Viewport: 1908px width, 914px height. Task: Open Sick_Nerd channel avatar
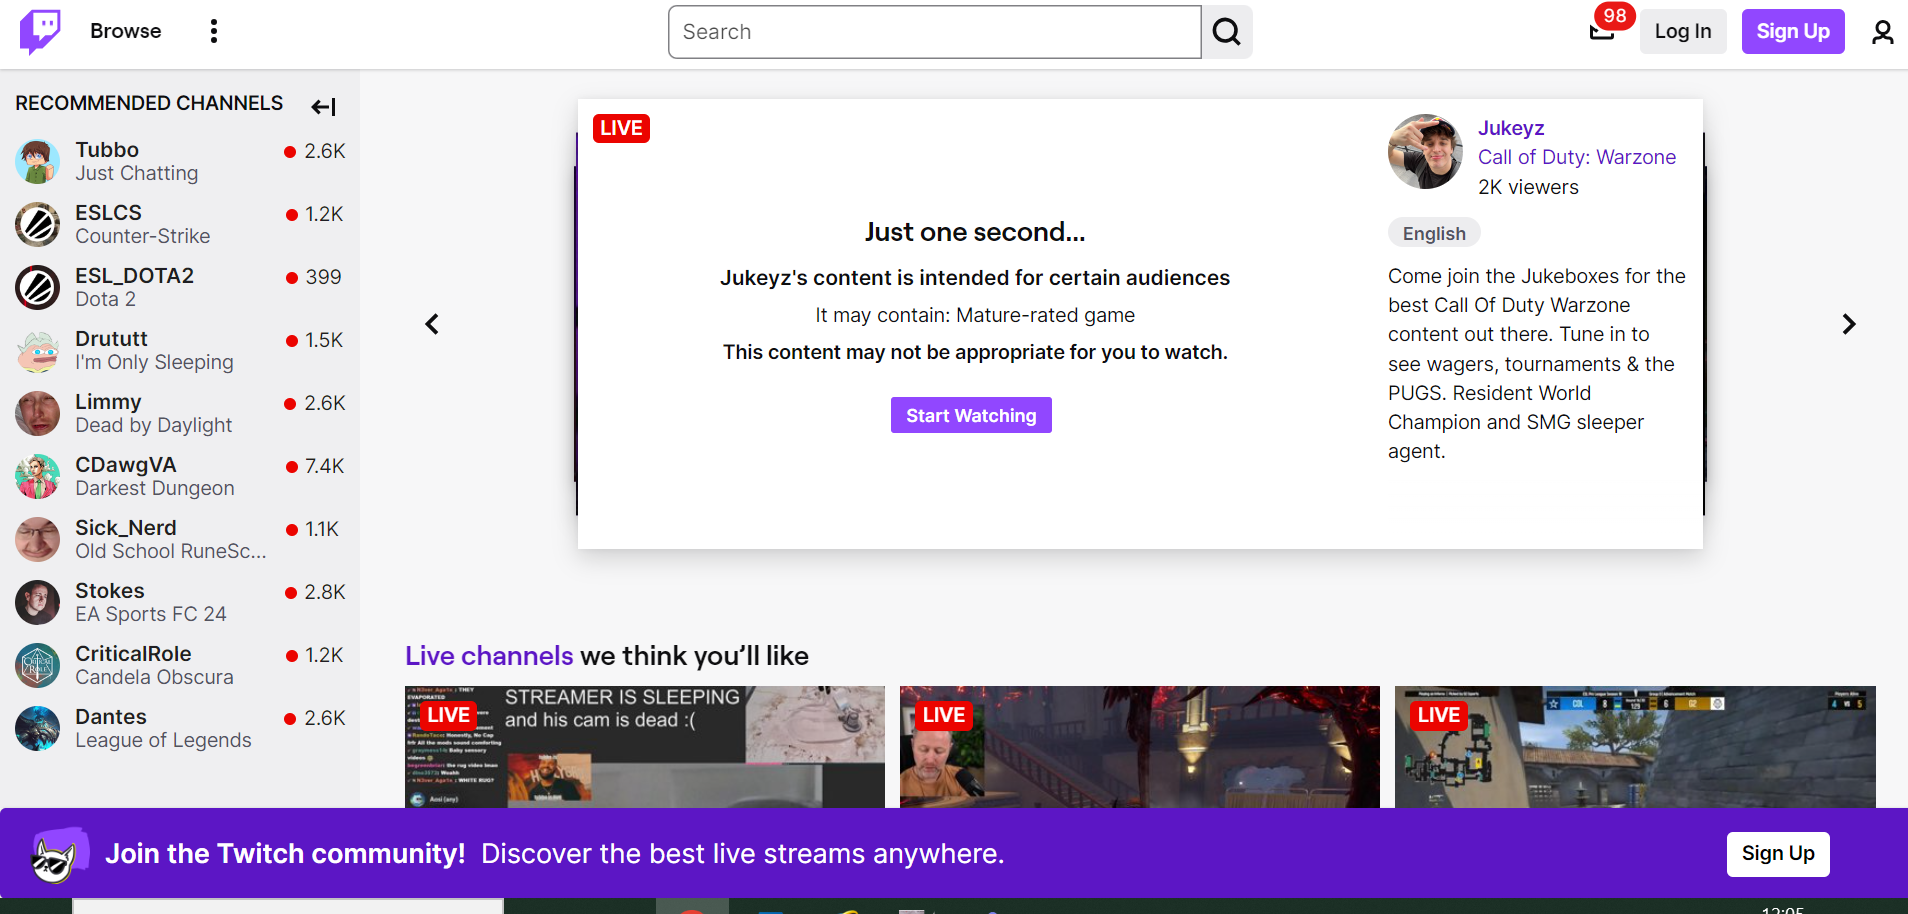point(38,540)
